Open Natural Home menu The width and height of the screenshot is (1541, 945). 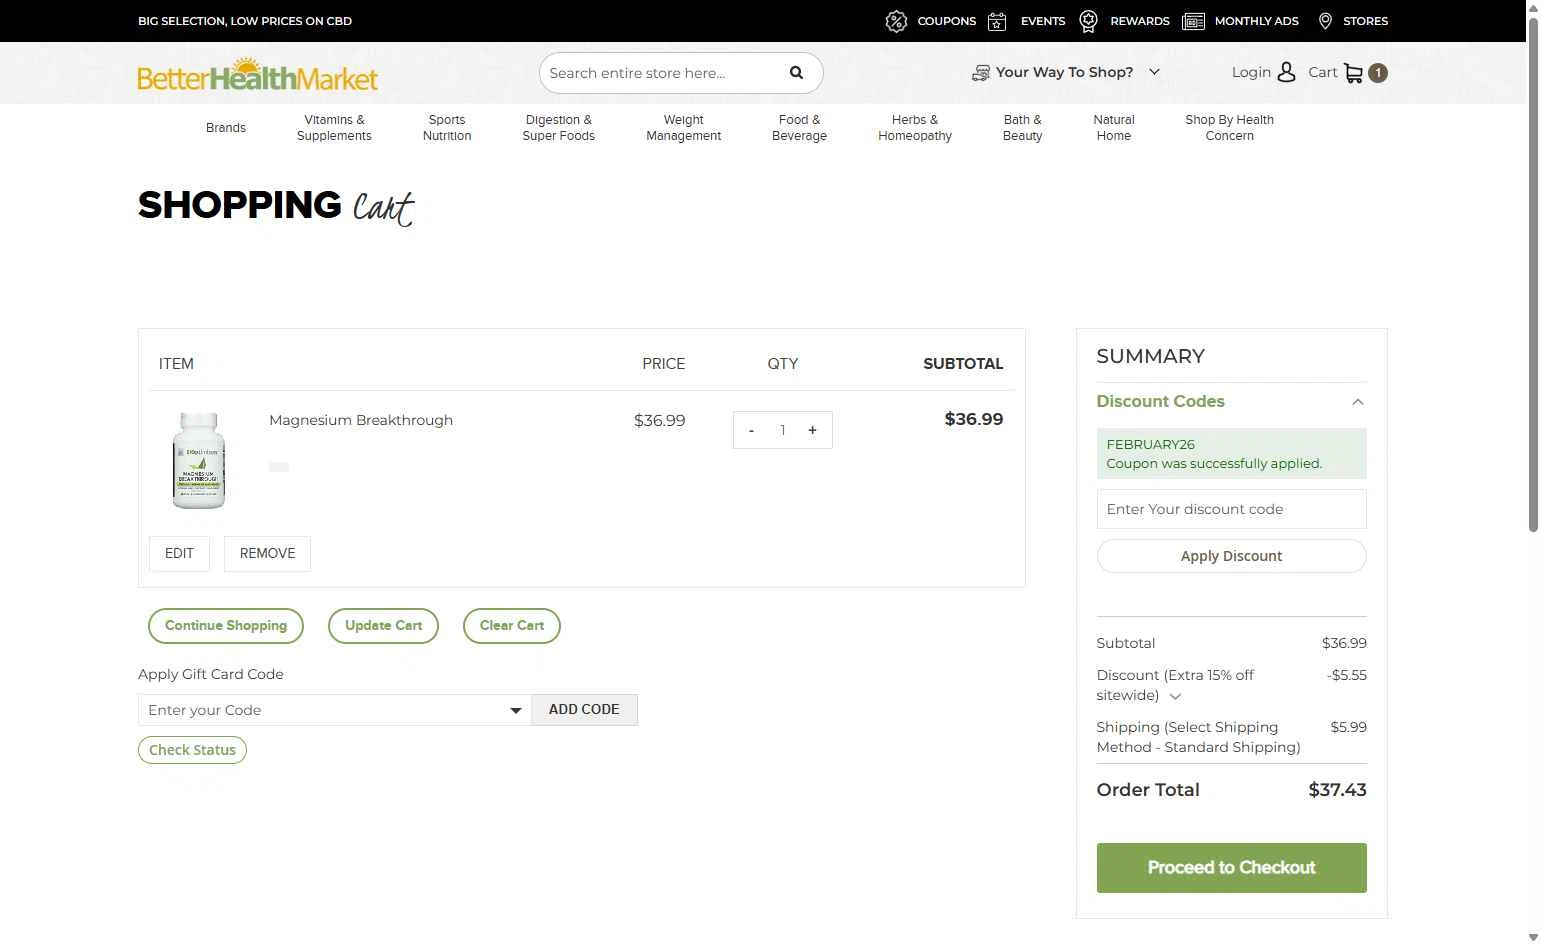click(x=1114, y=128)
